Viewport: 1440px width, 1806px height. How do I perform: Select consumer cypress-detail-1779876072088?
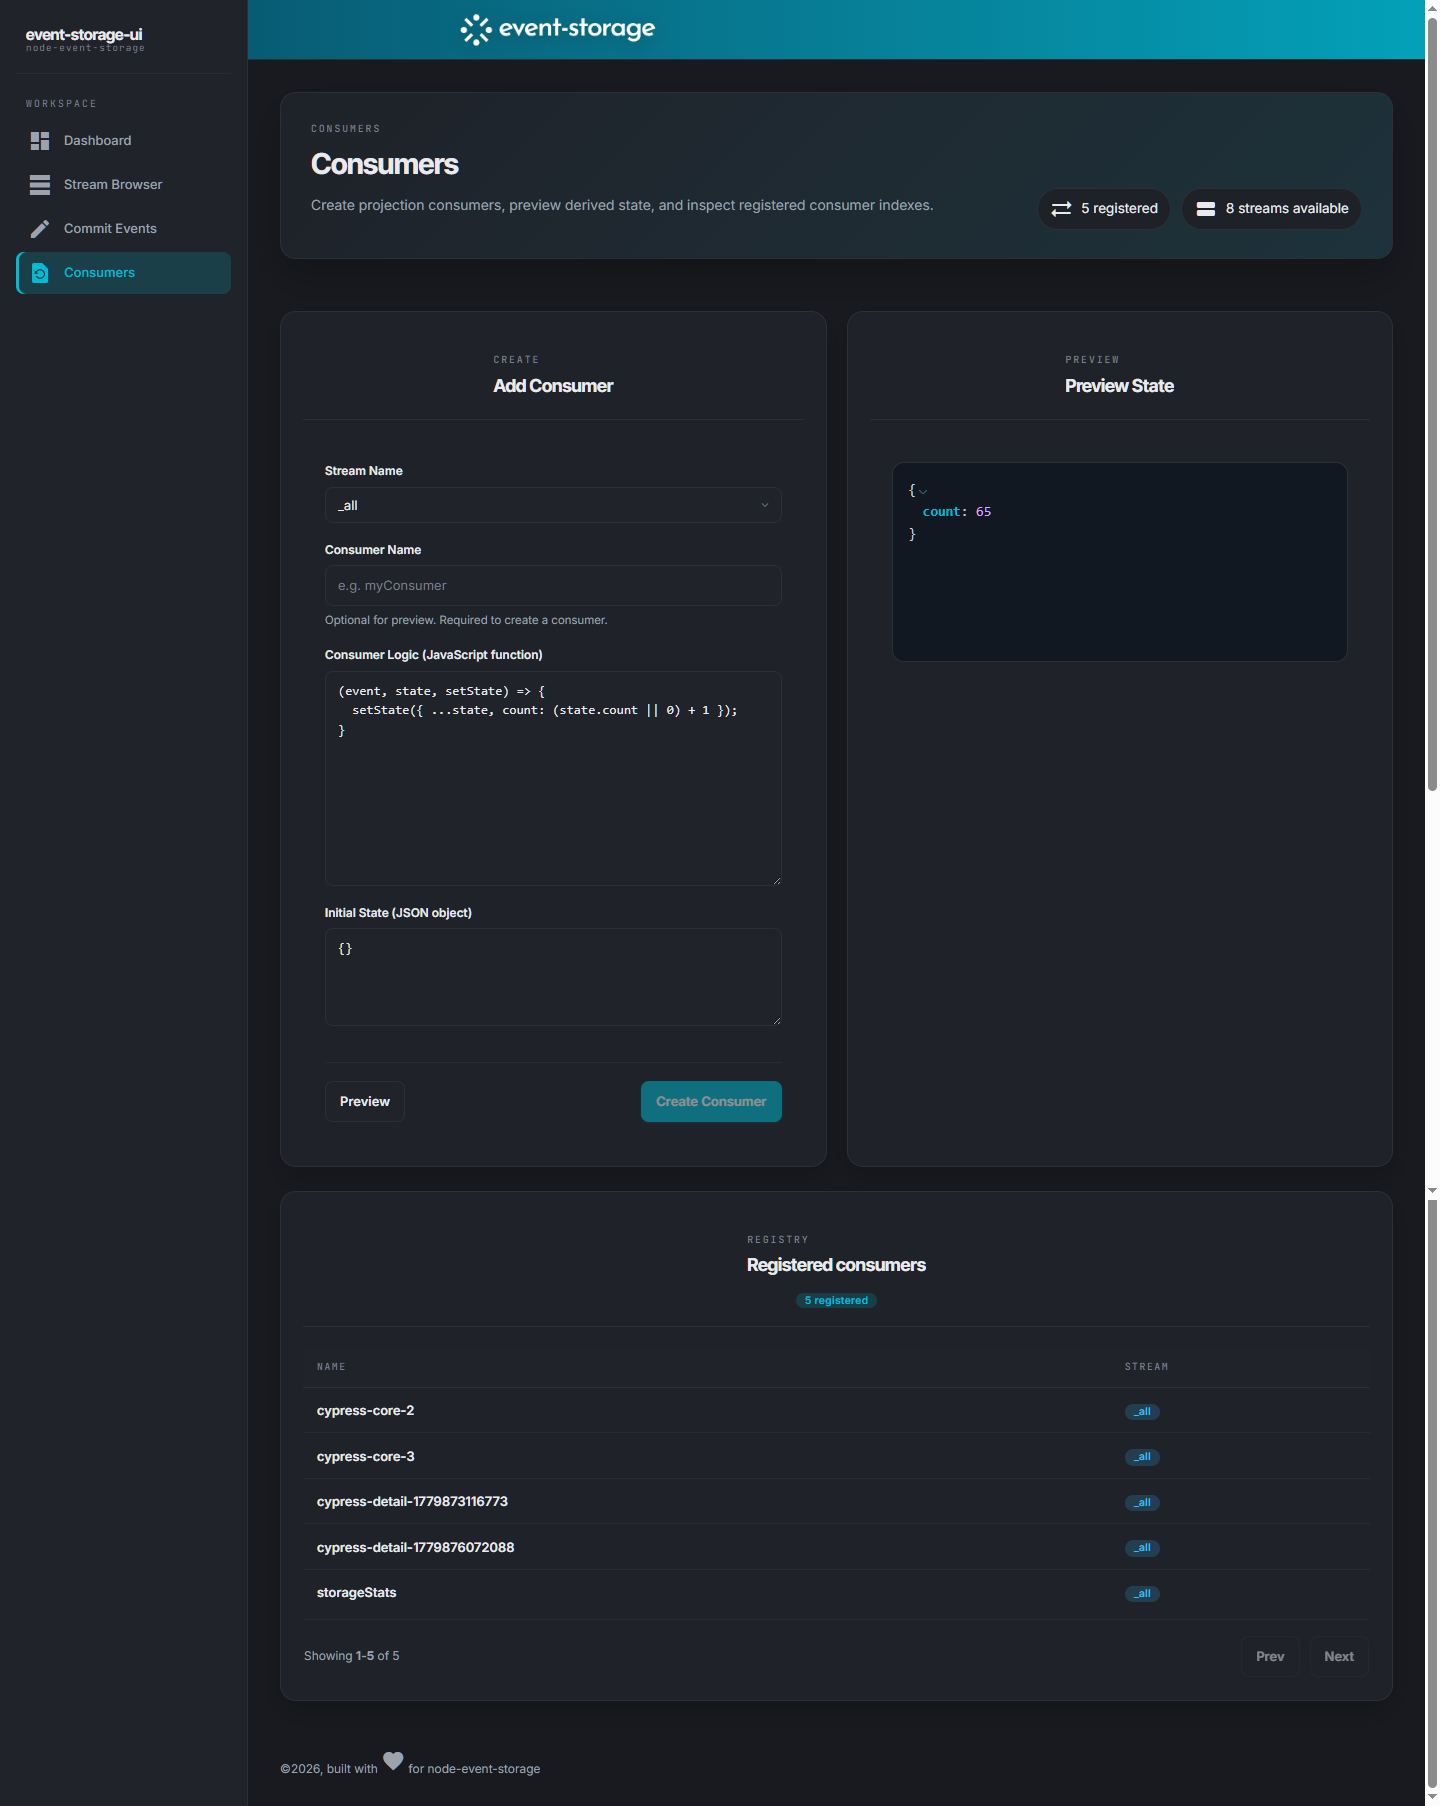click(836, 1548)
